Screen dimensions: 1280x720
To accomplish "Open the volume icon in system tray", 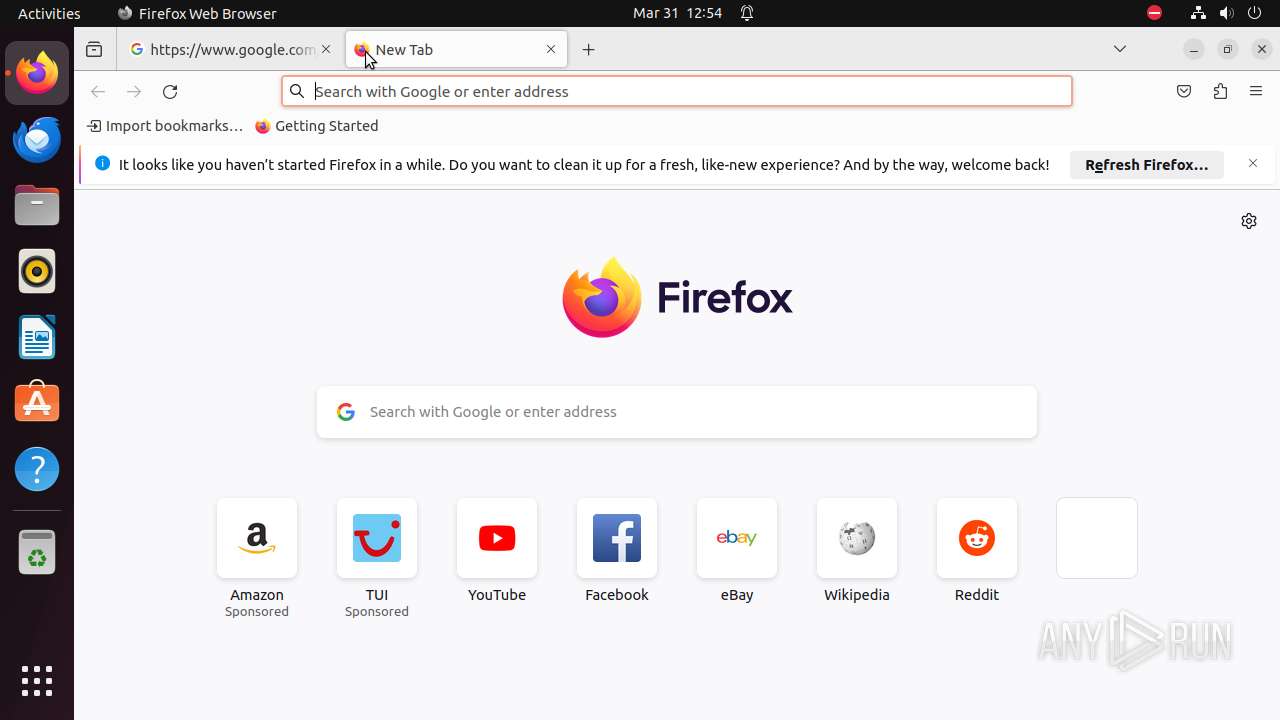I will (x=1227, y=13).
